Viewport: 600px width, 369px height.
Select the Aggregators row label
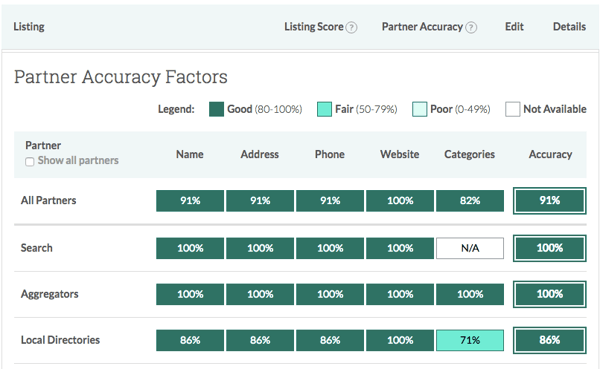49,294
